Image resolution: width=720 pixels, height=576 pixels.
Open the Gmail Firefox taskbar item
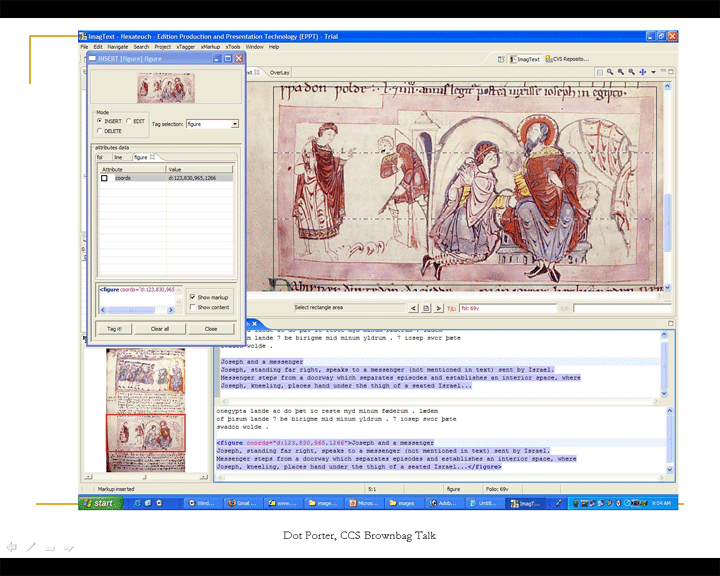[x=243, y=503]
